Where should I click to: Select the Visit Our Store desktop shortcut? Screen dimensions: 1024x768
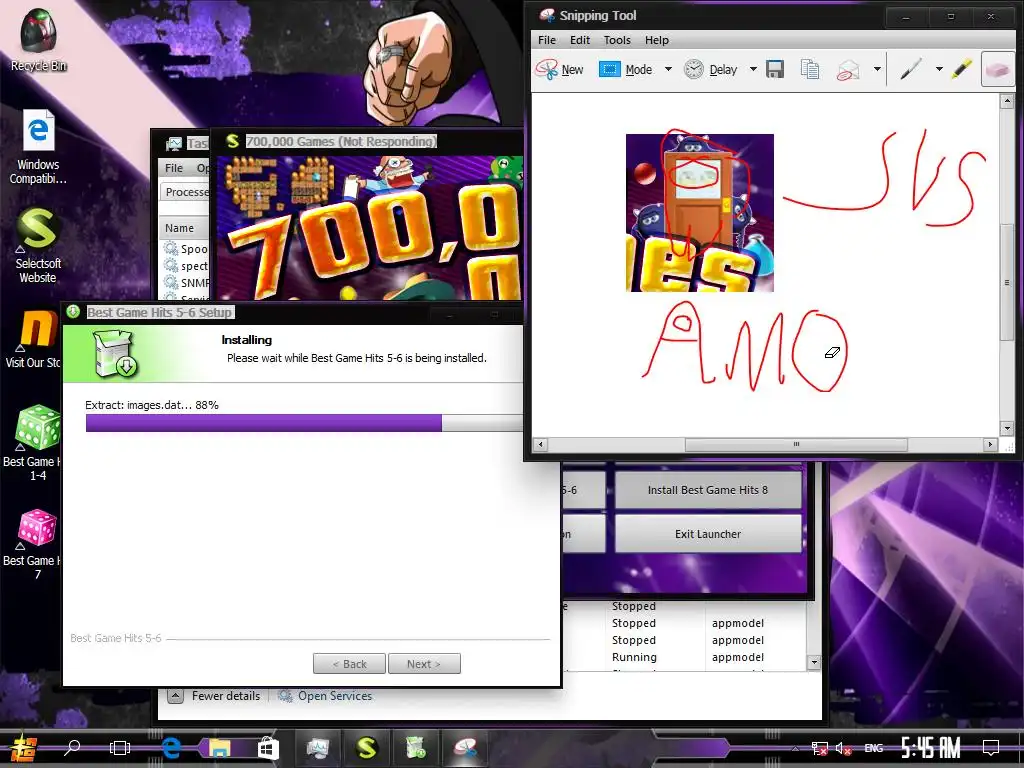click(x=33, y=340)
